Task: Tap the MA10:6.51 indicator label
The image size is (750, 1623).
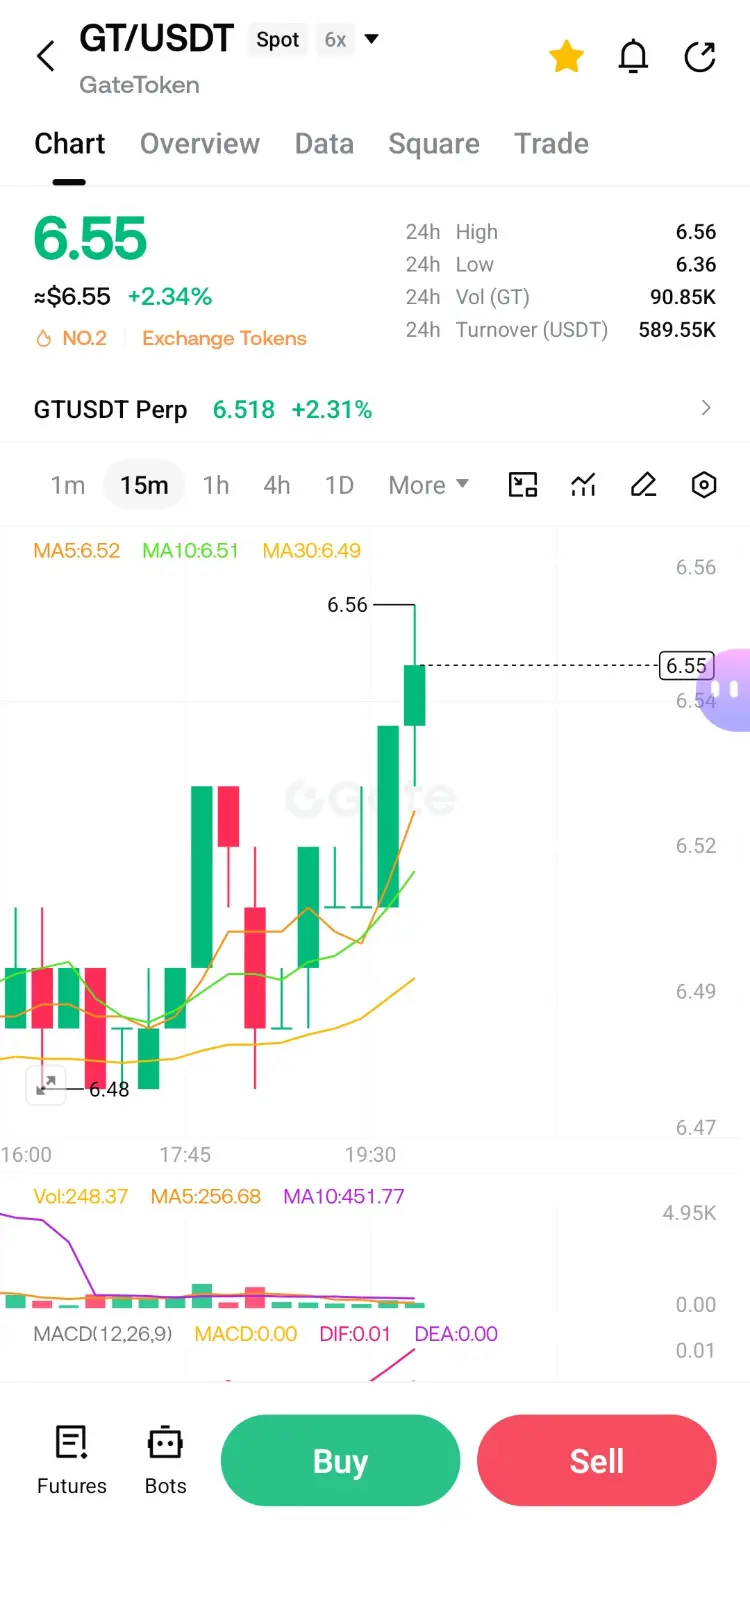Action: [x=190, y=551]
